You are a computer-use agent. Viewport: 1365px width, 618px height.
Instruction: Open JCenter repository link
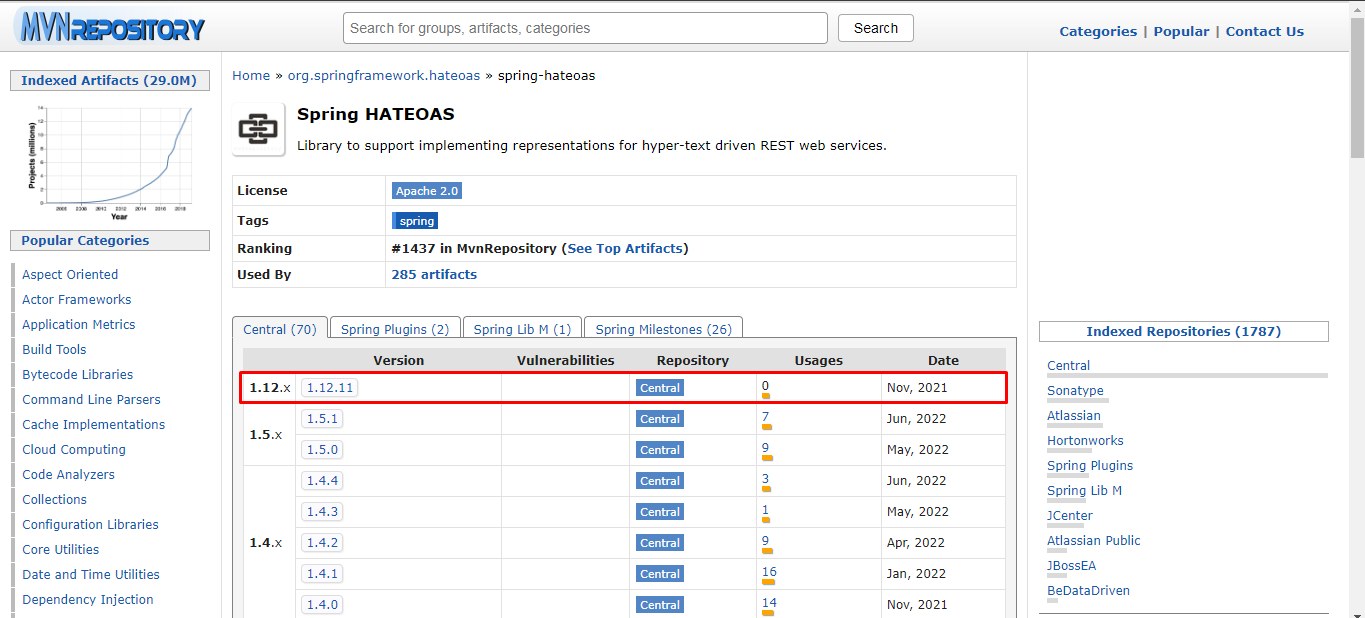[1070, 516]
